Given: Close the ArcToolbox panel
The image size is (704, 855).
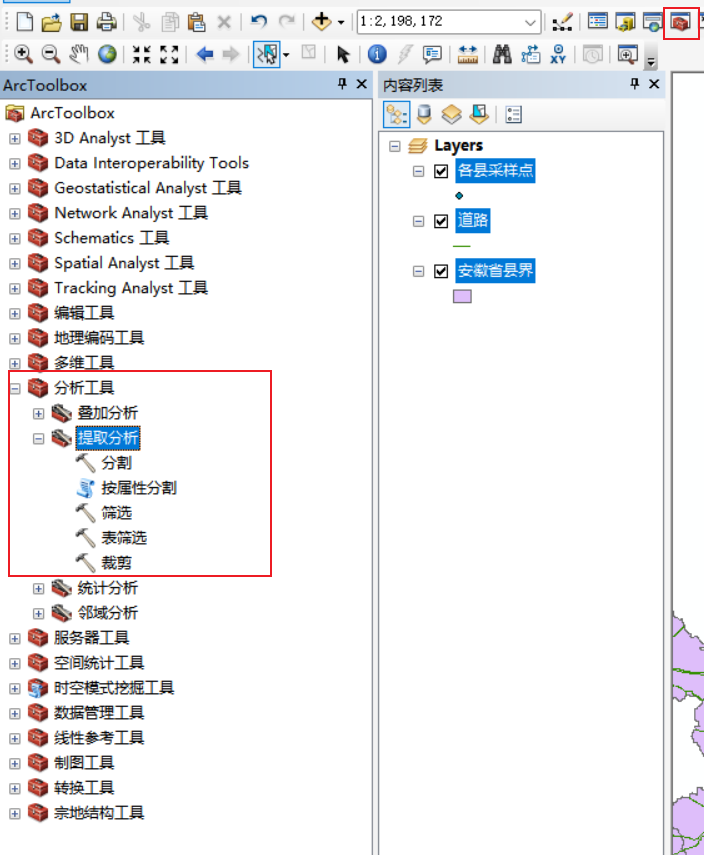Looking at the screenshot, I should [x=362, y=84].
